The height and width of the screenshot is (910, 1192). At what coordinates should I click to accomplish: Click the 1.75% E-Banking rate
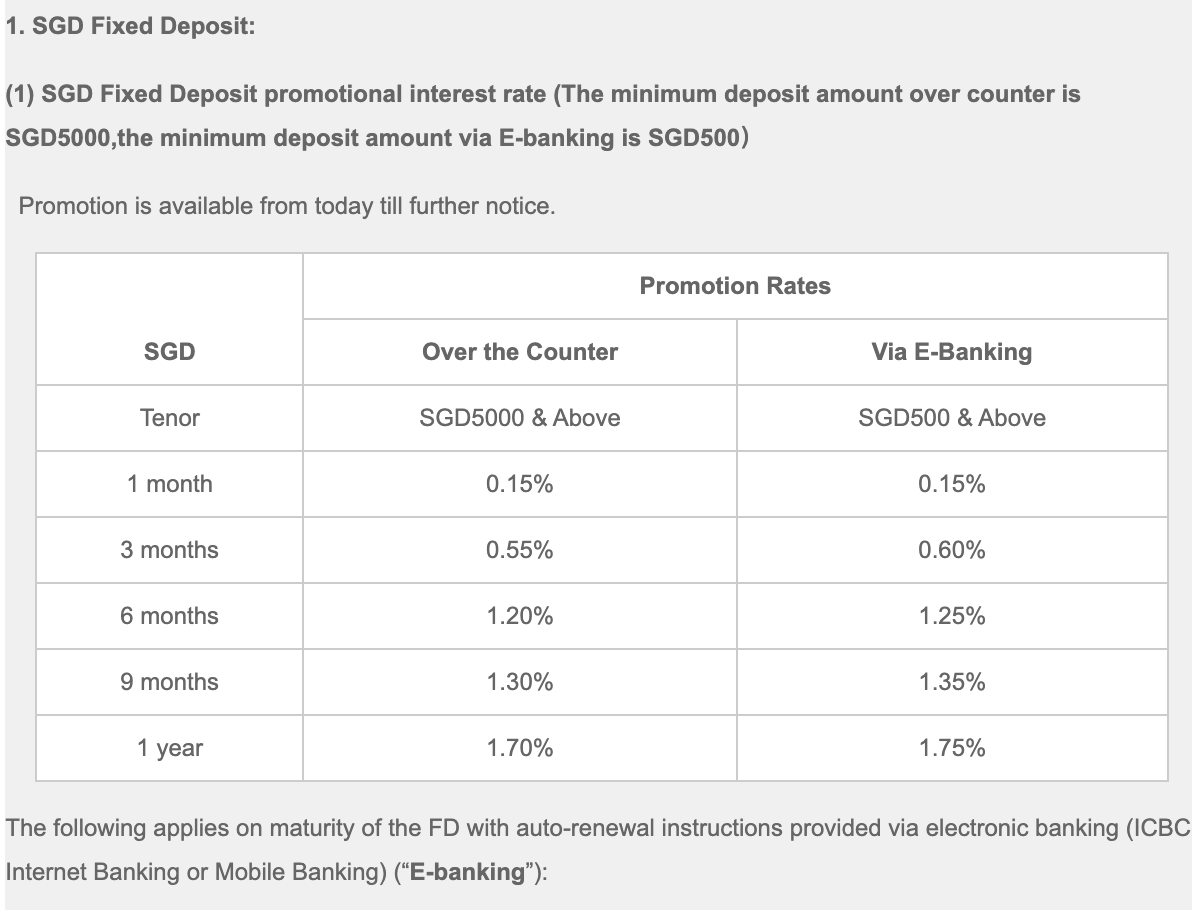click(952, 748)
